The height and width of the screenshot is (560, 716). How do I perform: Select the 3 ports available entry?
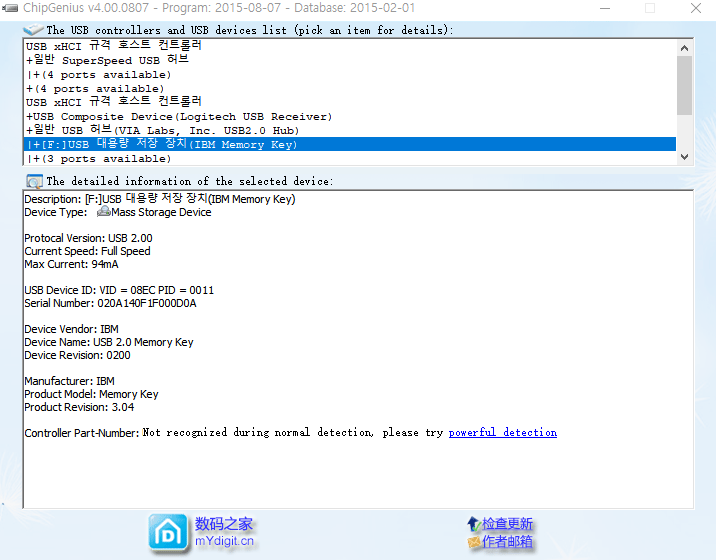(100, 159)
